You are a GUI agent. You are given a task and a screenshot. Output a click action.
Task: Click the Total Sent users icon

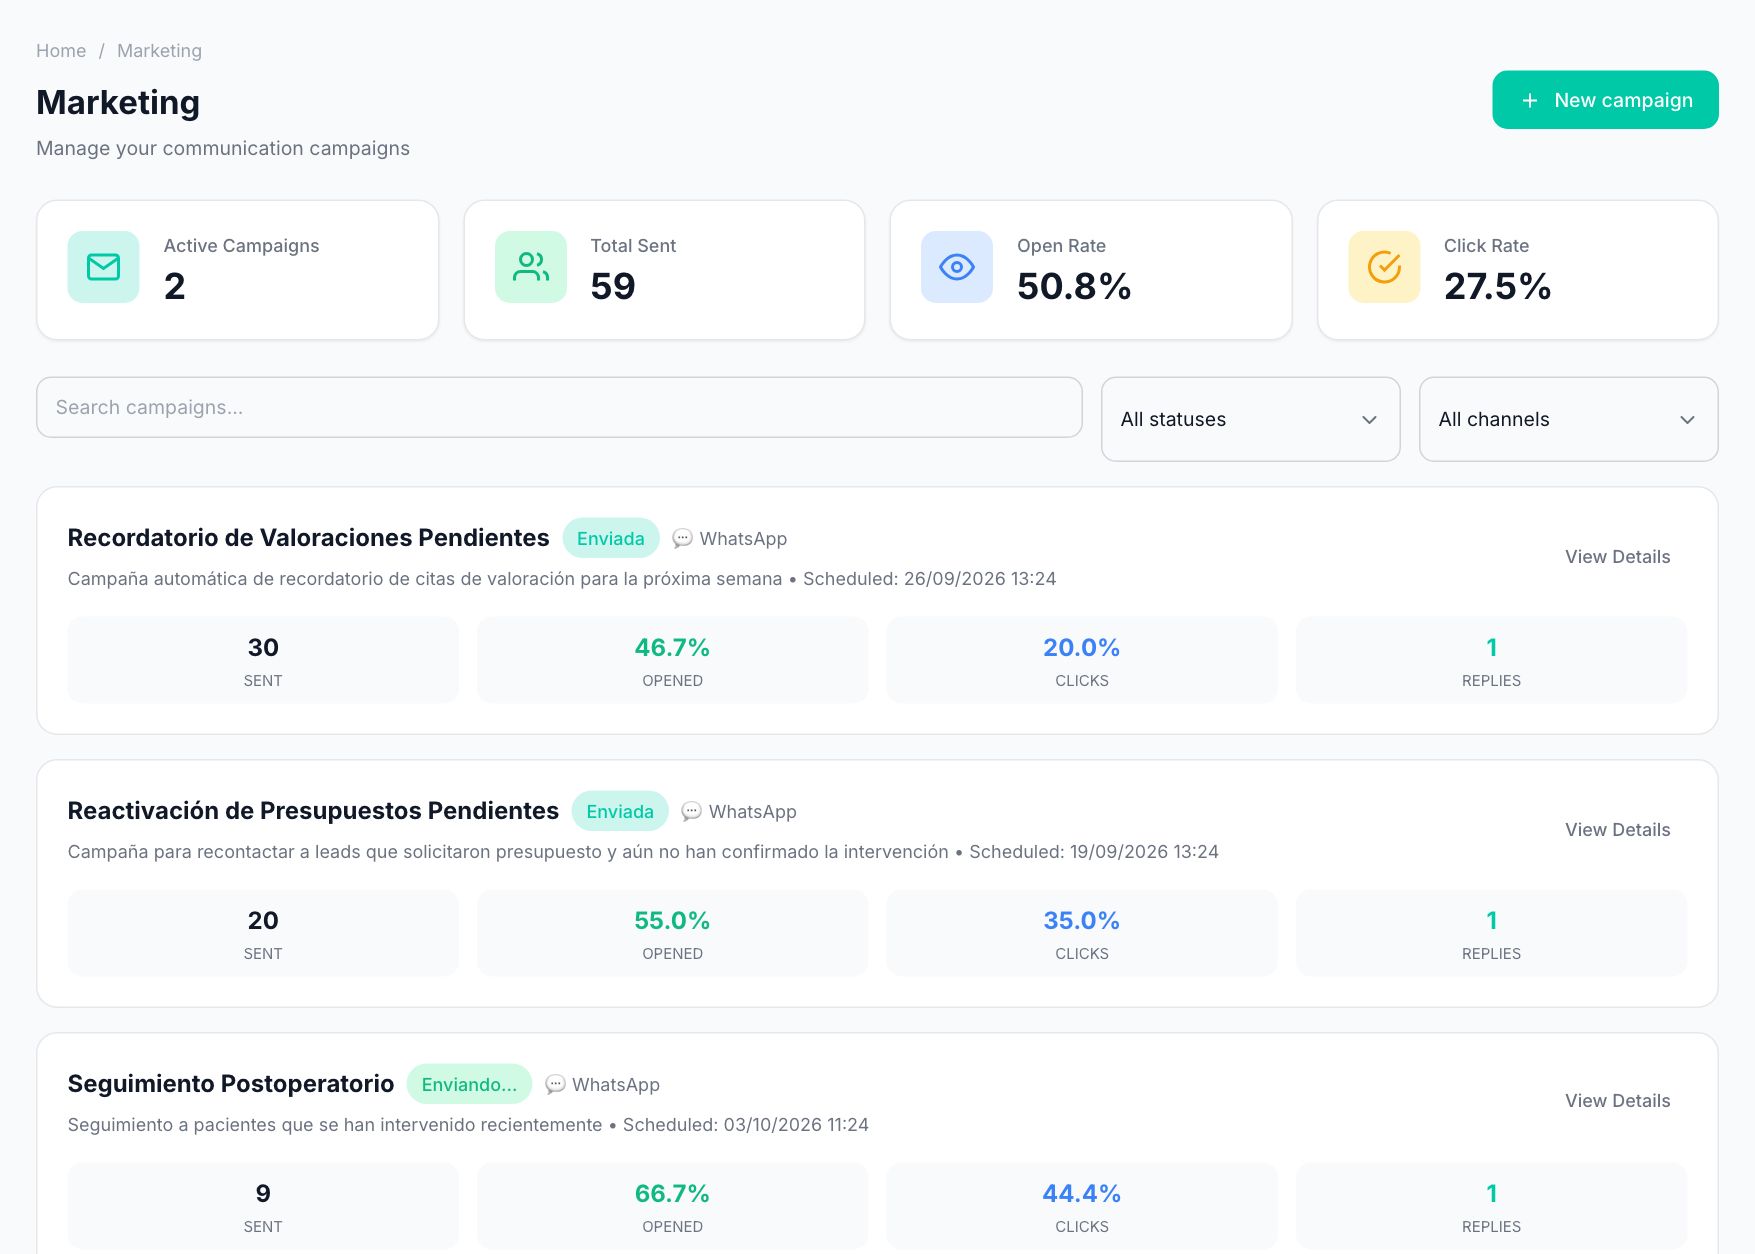(x=531, y=267)
